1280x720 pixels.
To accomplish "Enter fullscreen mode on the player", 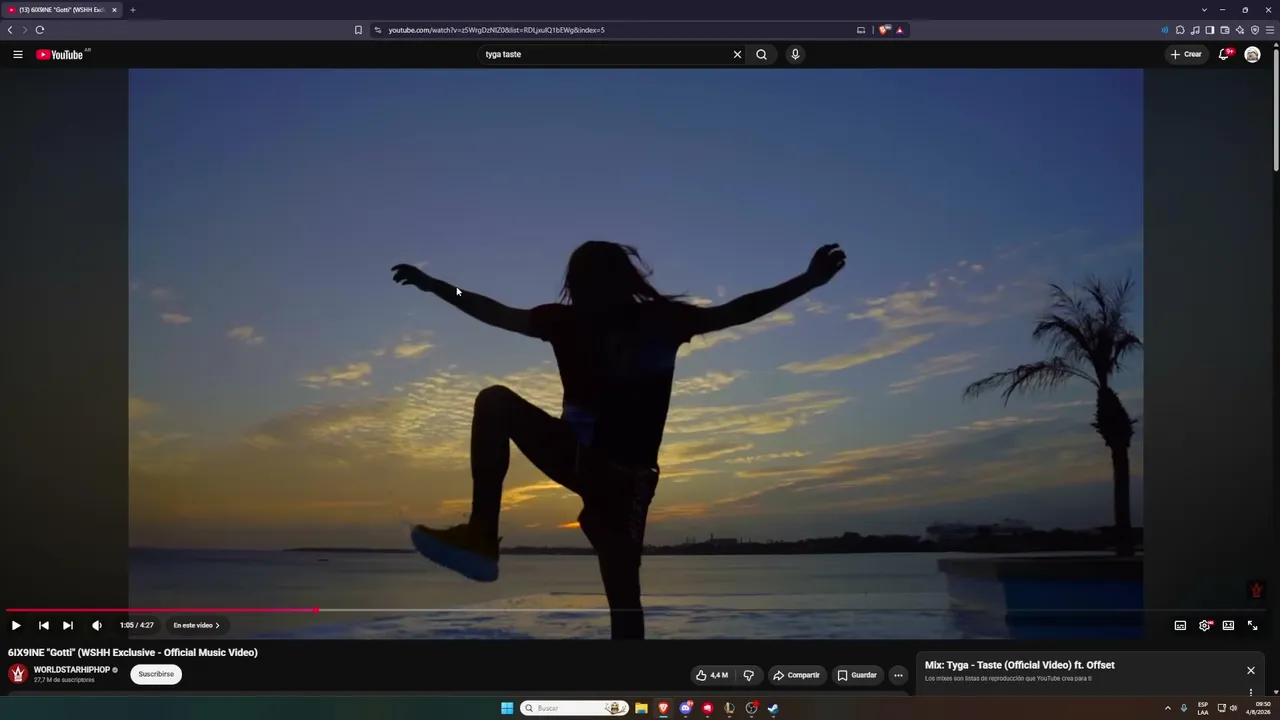I will pyautogui.click(x=1252, y=625).
